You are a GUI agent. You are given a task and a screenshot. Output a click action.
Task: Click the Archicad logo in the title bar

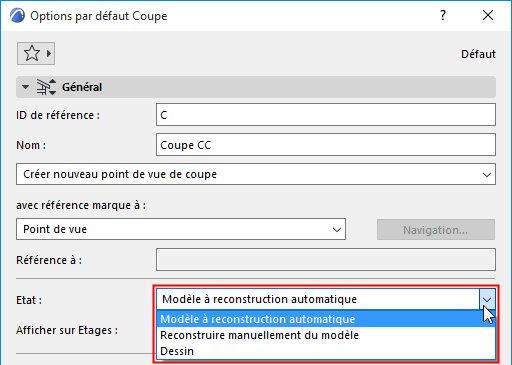(17, 16)
